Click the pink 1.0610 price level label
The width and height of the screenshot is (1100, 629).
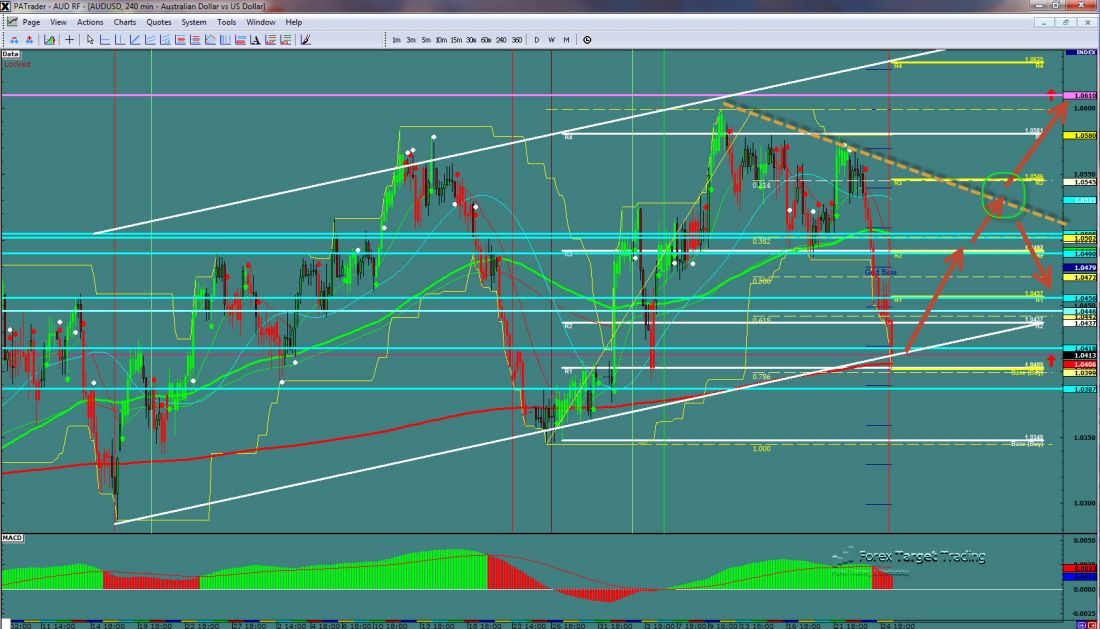(1083, 95)
